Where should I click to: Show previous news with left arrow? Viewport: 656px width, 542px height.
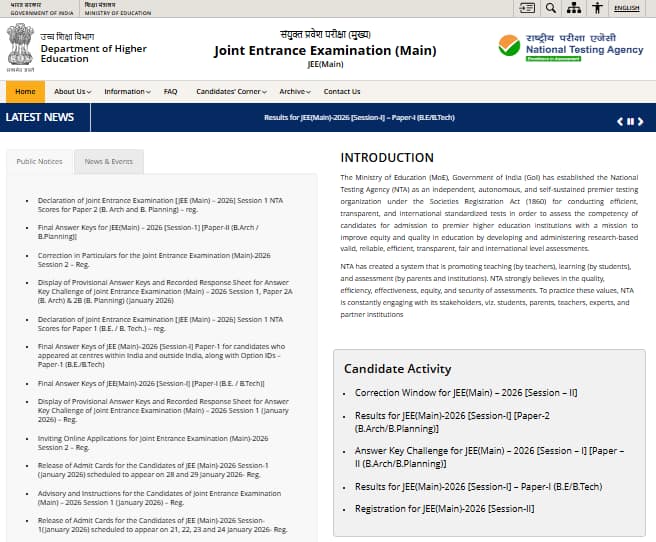(x=620, y=122)
